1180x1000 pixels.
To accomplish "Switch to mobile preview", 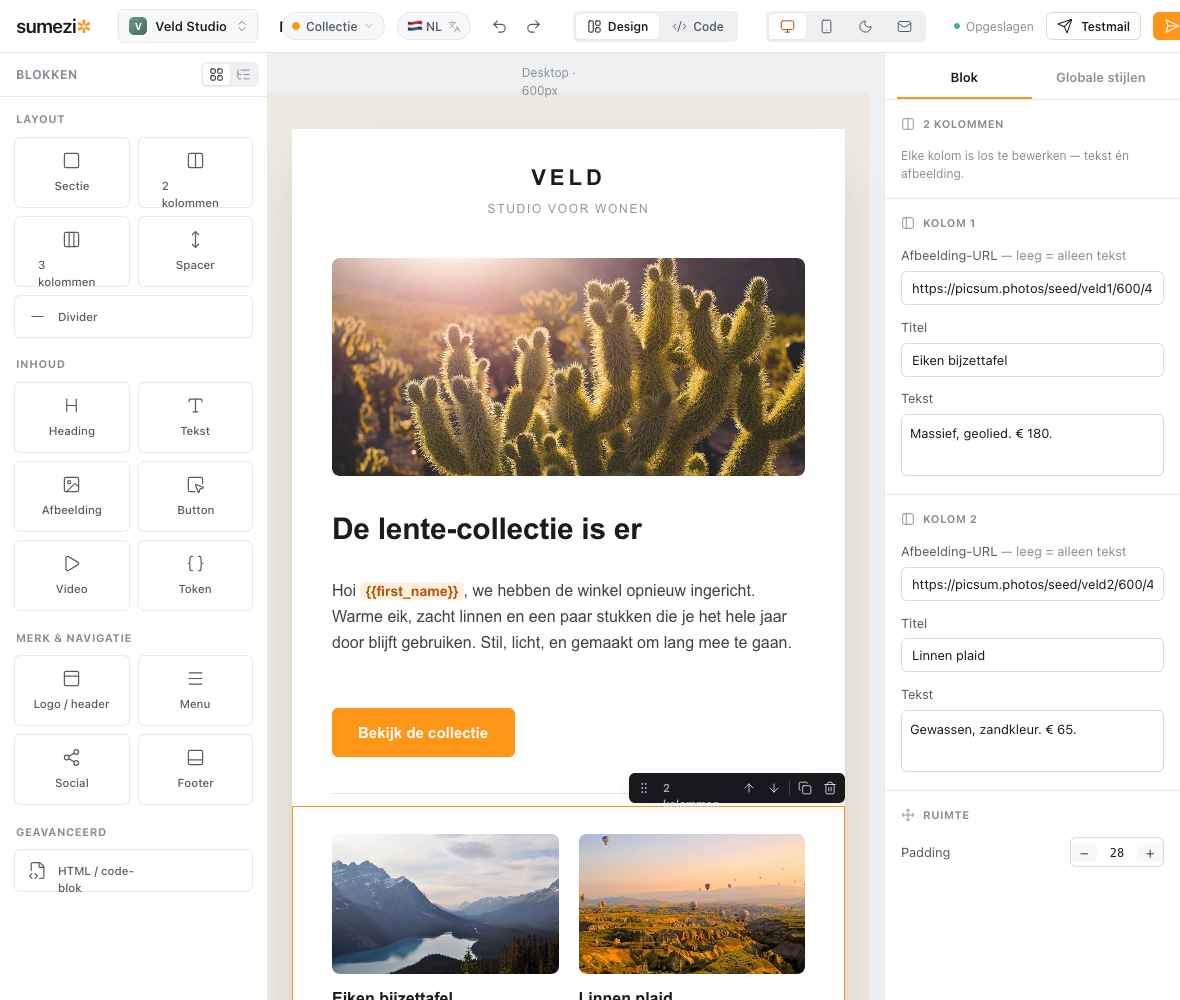I will [826, 26].
